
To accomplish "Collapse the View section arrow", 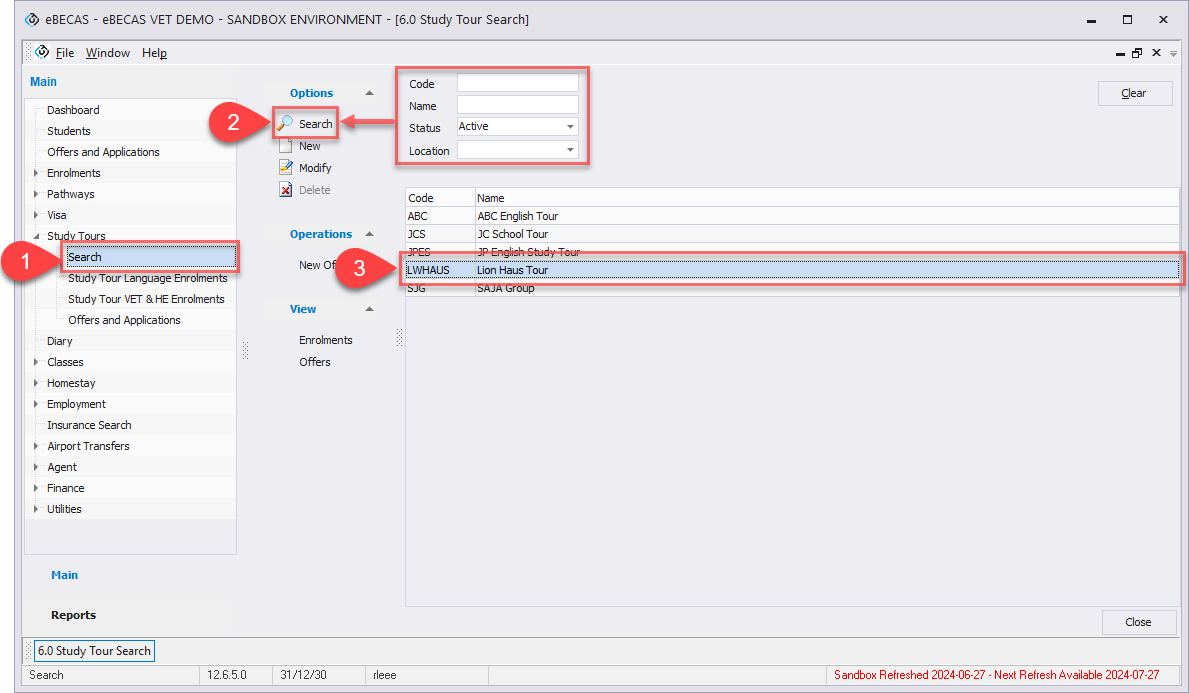I will tap(369, 309).
